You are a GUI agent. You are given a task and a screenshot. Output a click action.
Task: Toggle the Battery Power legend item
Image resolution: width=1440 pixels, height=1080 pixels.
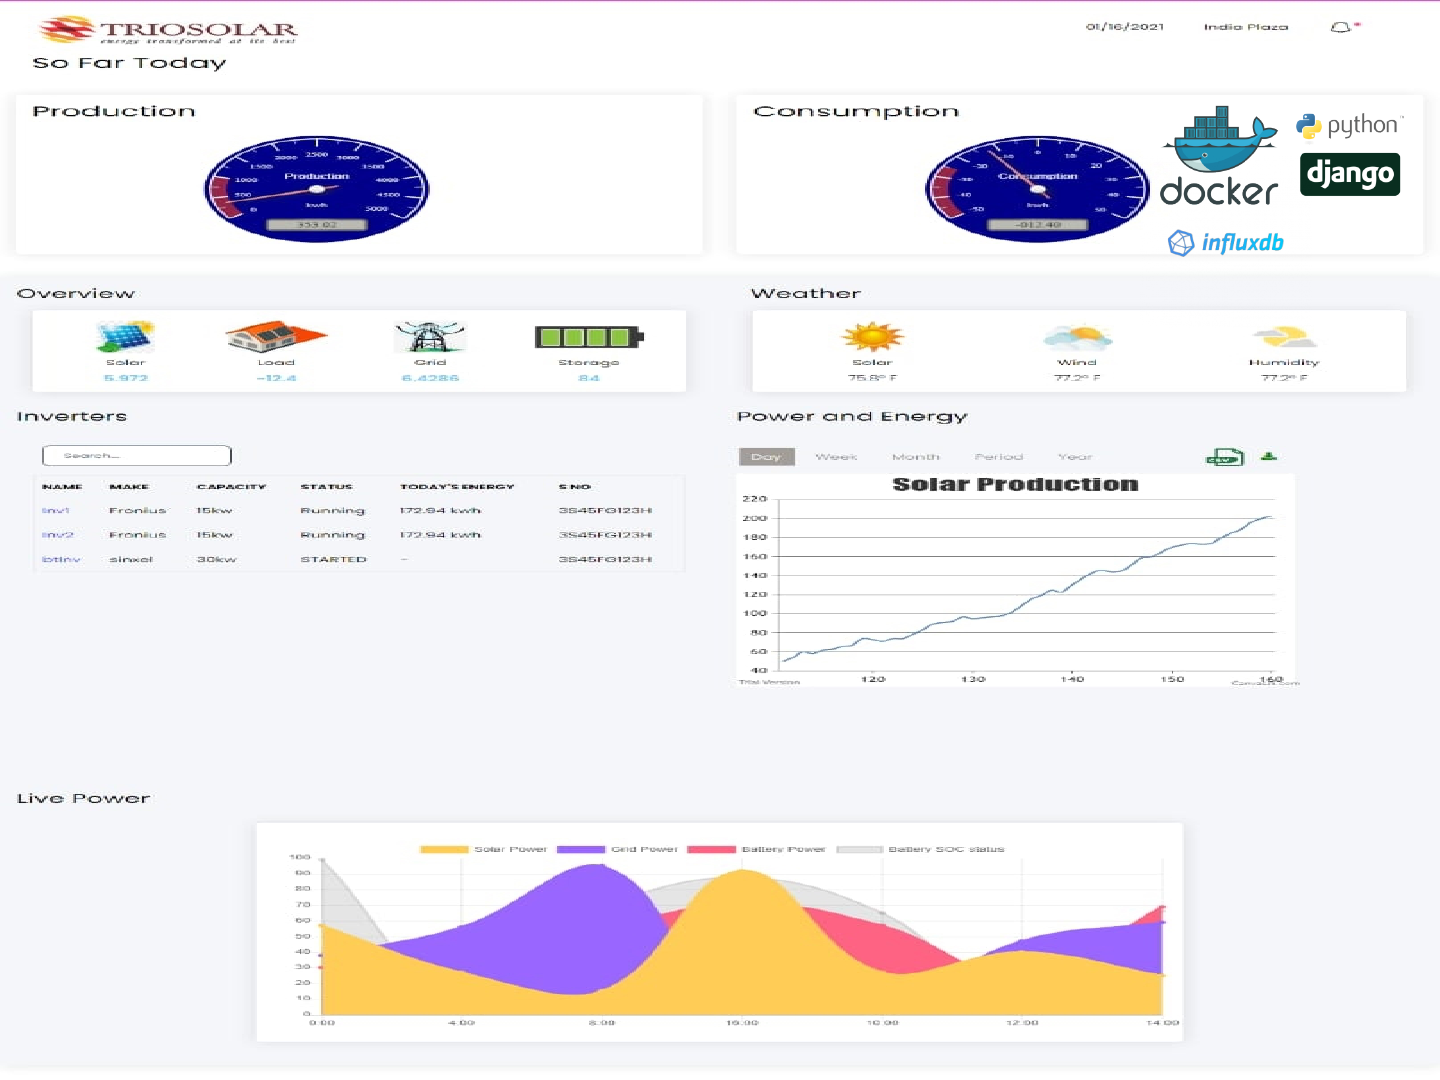[x=756, y=849]
